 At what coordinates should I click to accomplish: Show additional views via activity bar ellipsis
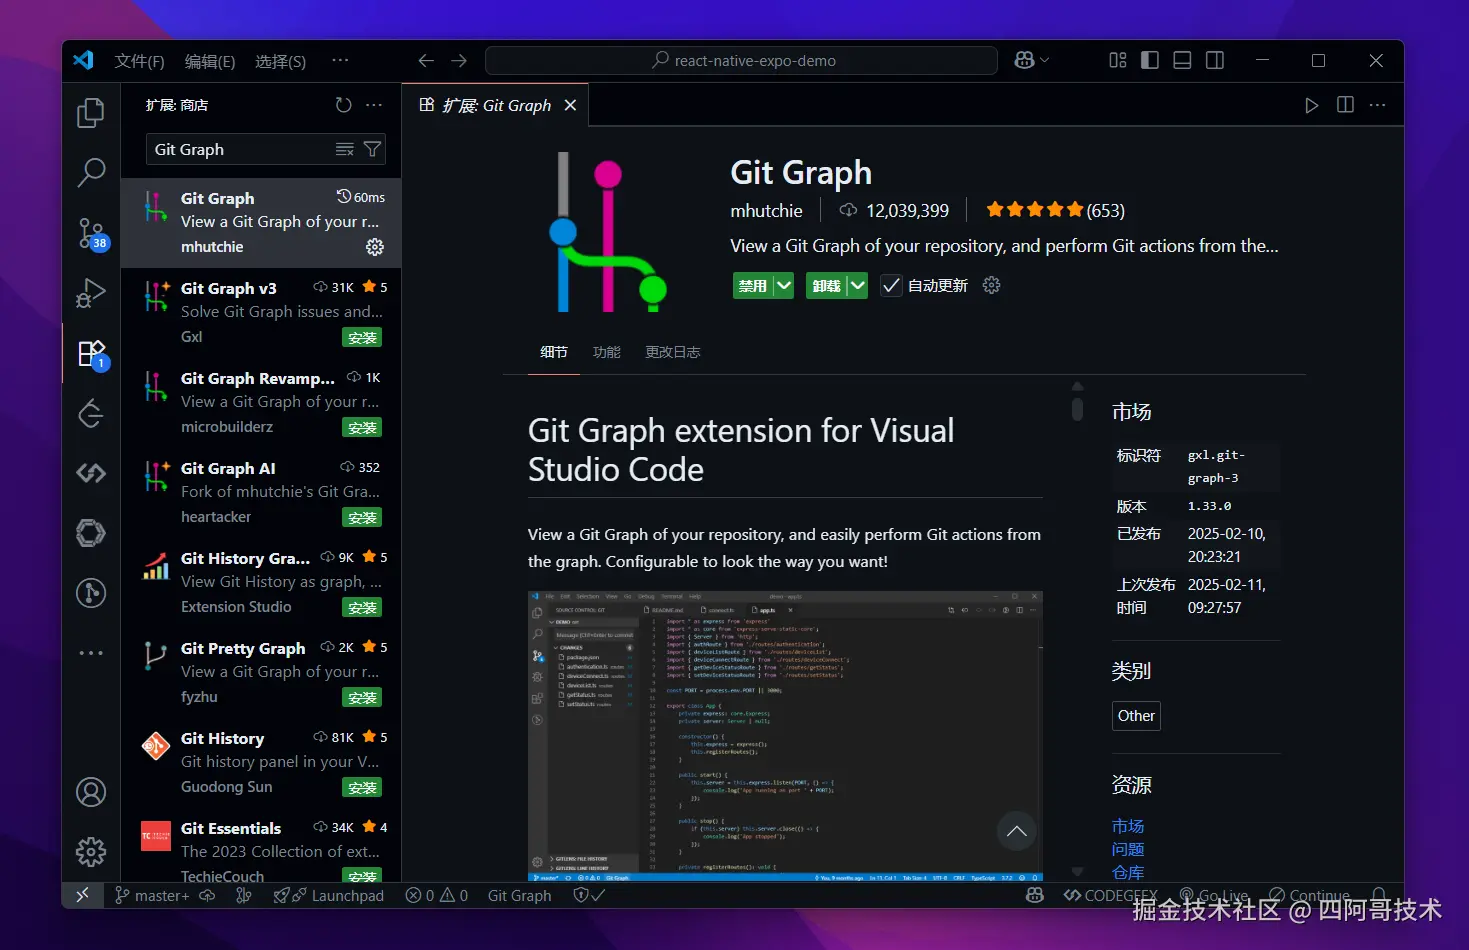(x=91, y=653)
